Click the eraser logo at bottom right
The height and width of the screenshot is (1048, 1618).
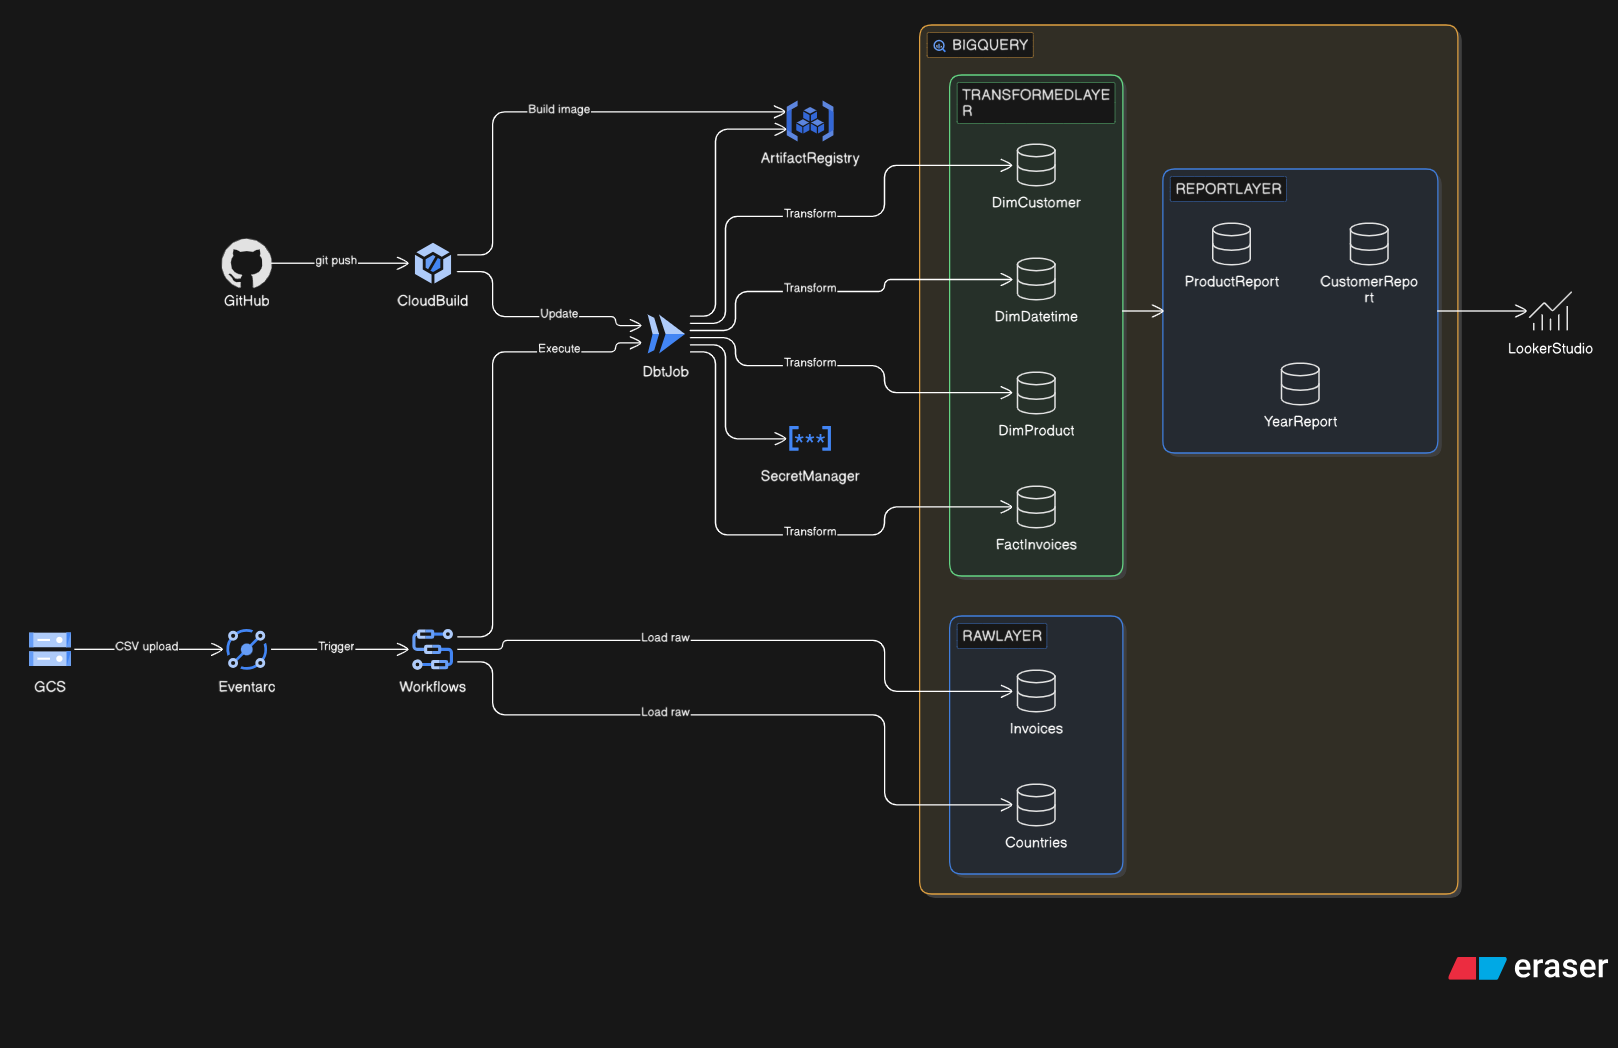[x=1524, y=967]
